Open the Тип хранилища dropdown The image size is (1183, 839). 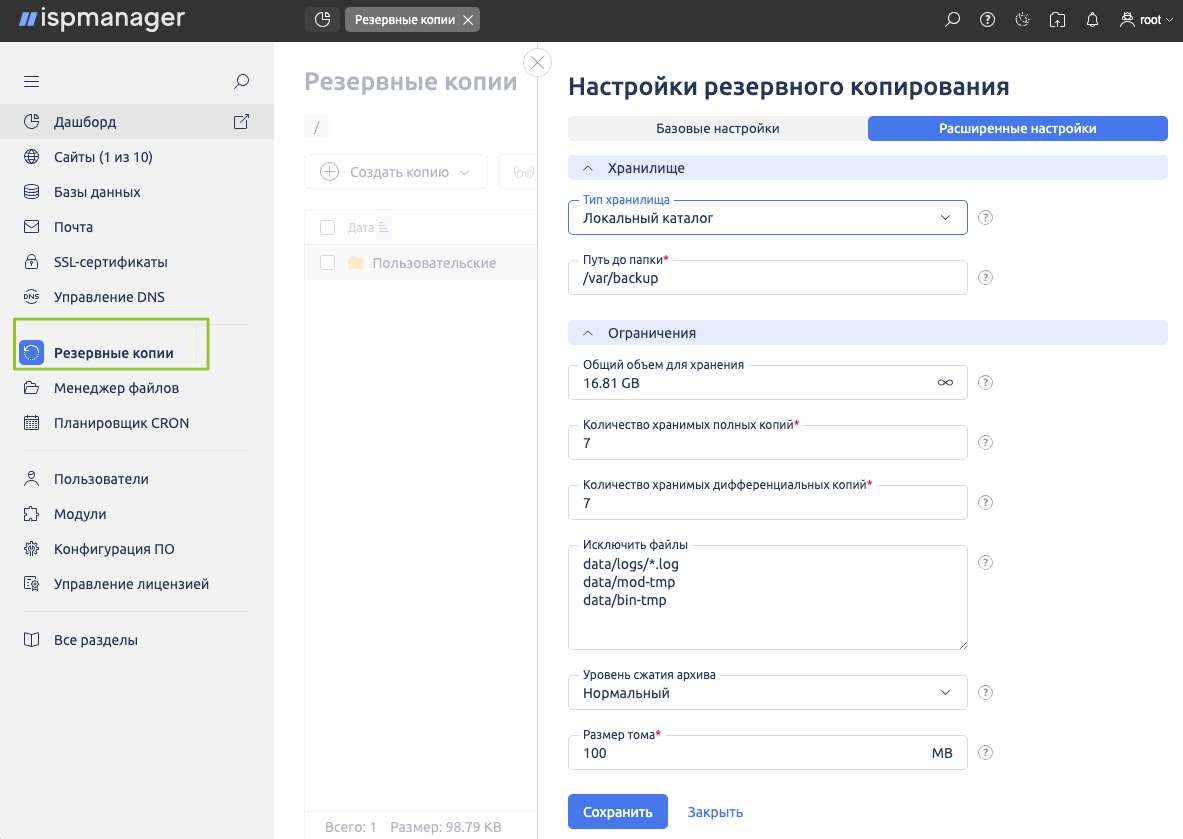click(767, 218)
